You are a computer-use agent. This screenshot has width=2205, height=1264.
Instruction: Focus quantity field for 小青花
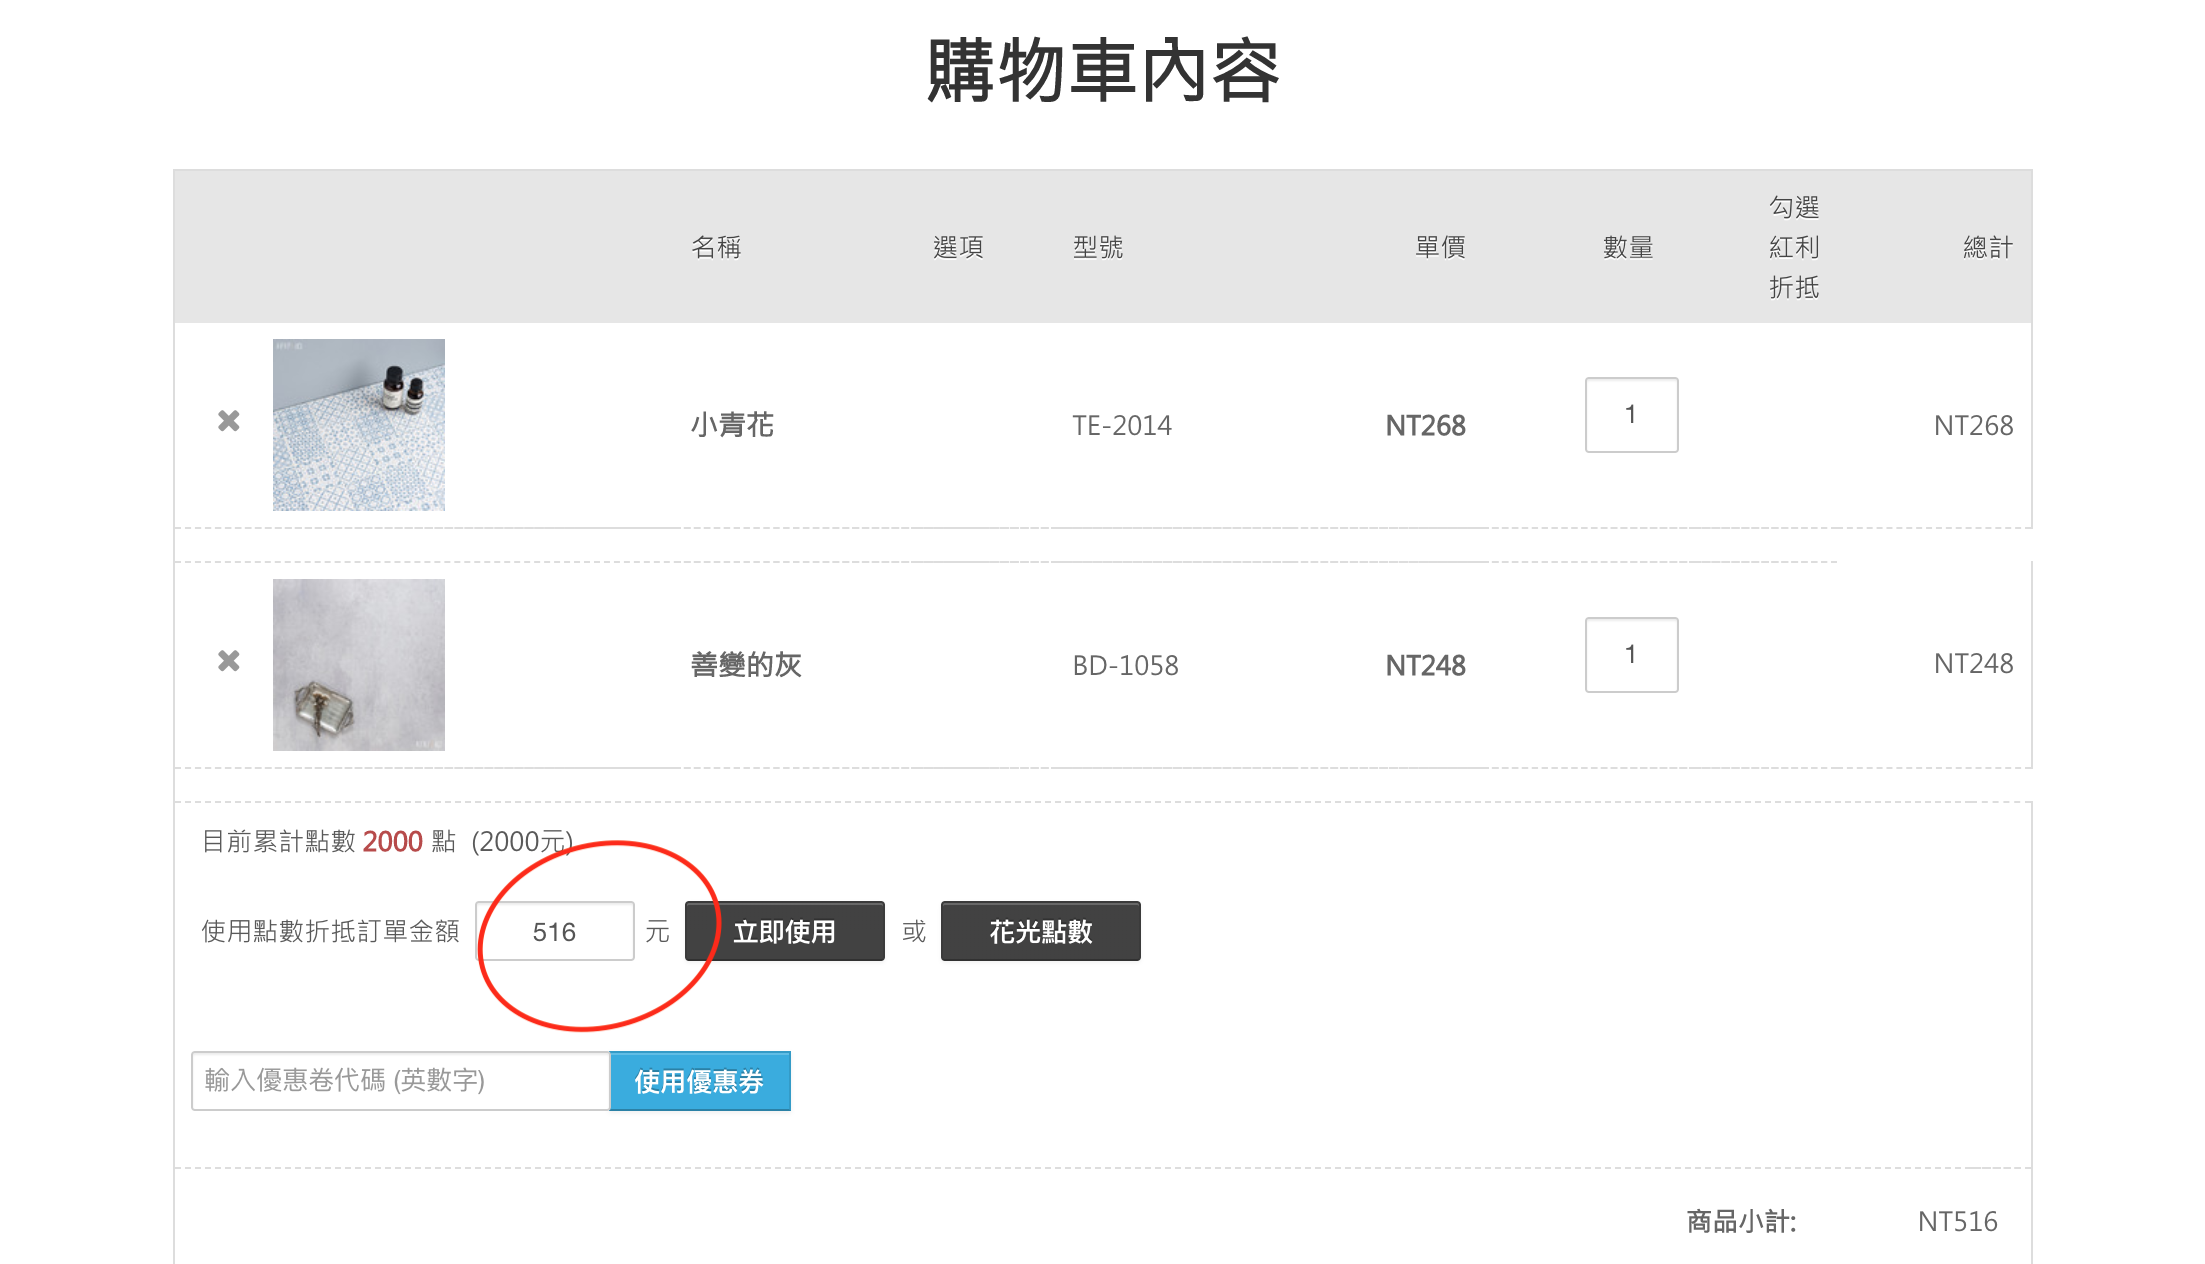[x=1631, y=415]
